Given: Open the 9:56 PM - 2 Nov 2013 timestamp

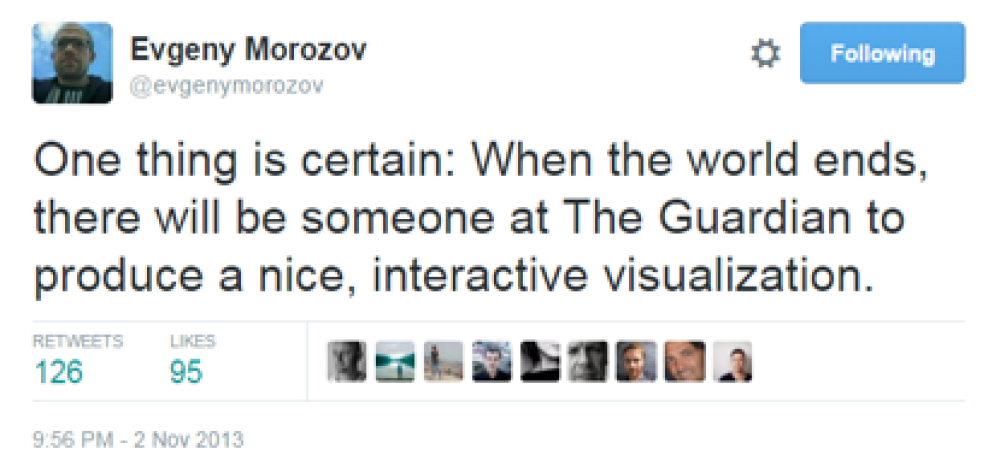Looking at the screenshot, I should click(x=138, y=438).
